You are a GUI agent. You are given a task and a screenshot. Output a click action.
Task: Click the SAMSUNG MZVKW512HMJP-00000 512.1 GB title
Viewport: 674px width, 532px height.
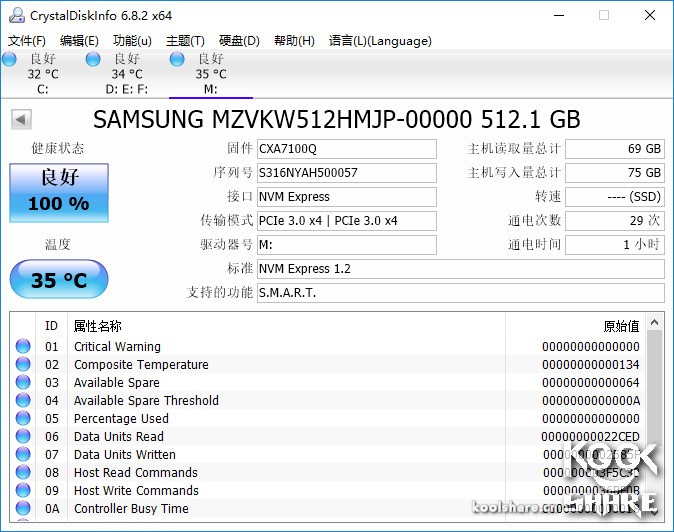pyautogui.click(x=337, y=119)
